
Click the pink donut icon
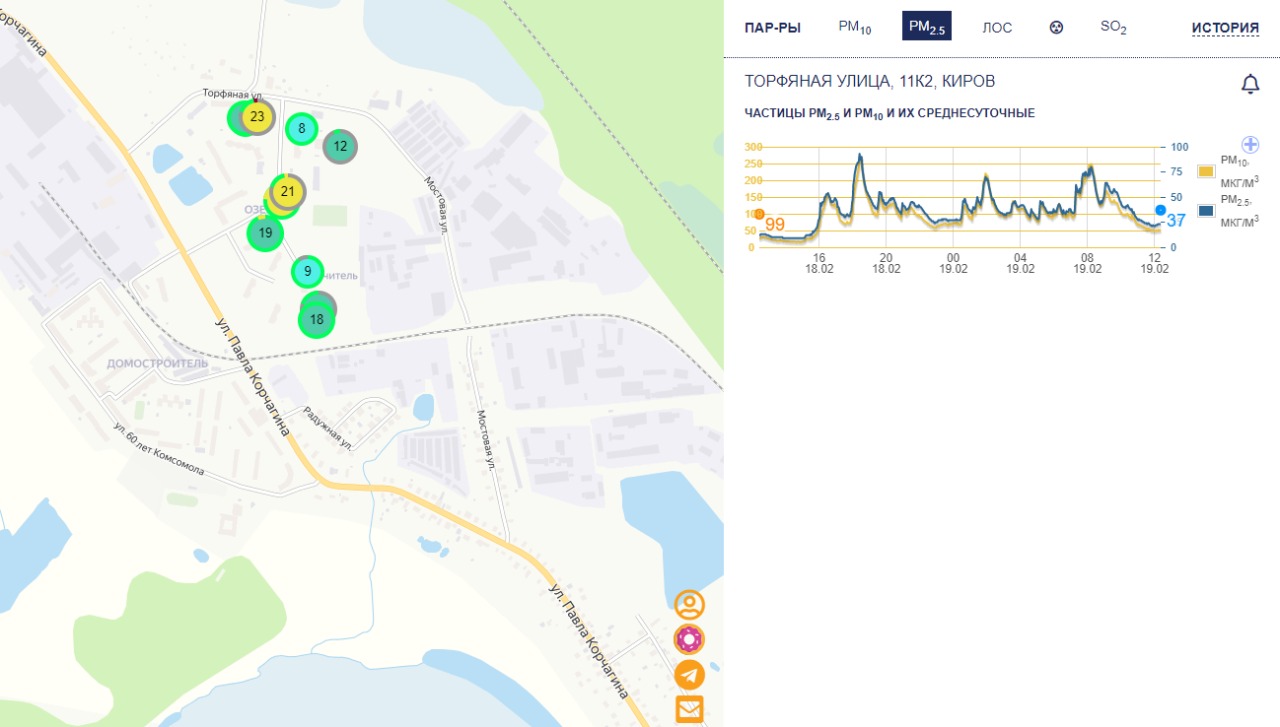689,639
